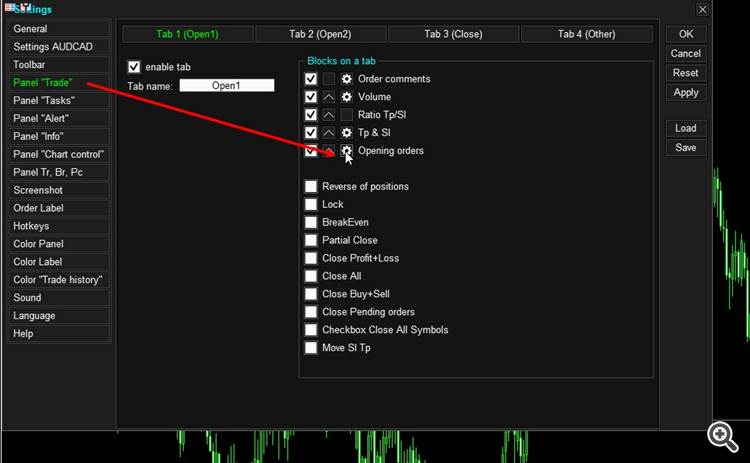
Task: Click the Cancel button
Action: (x=686, y=54)
